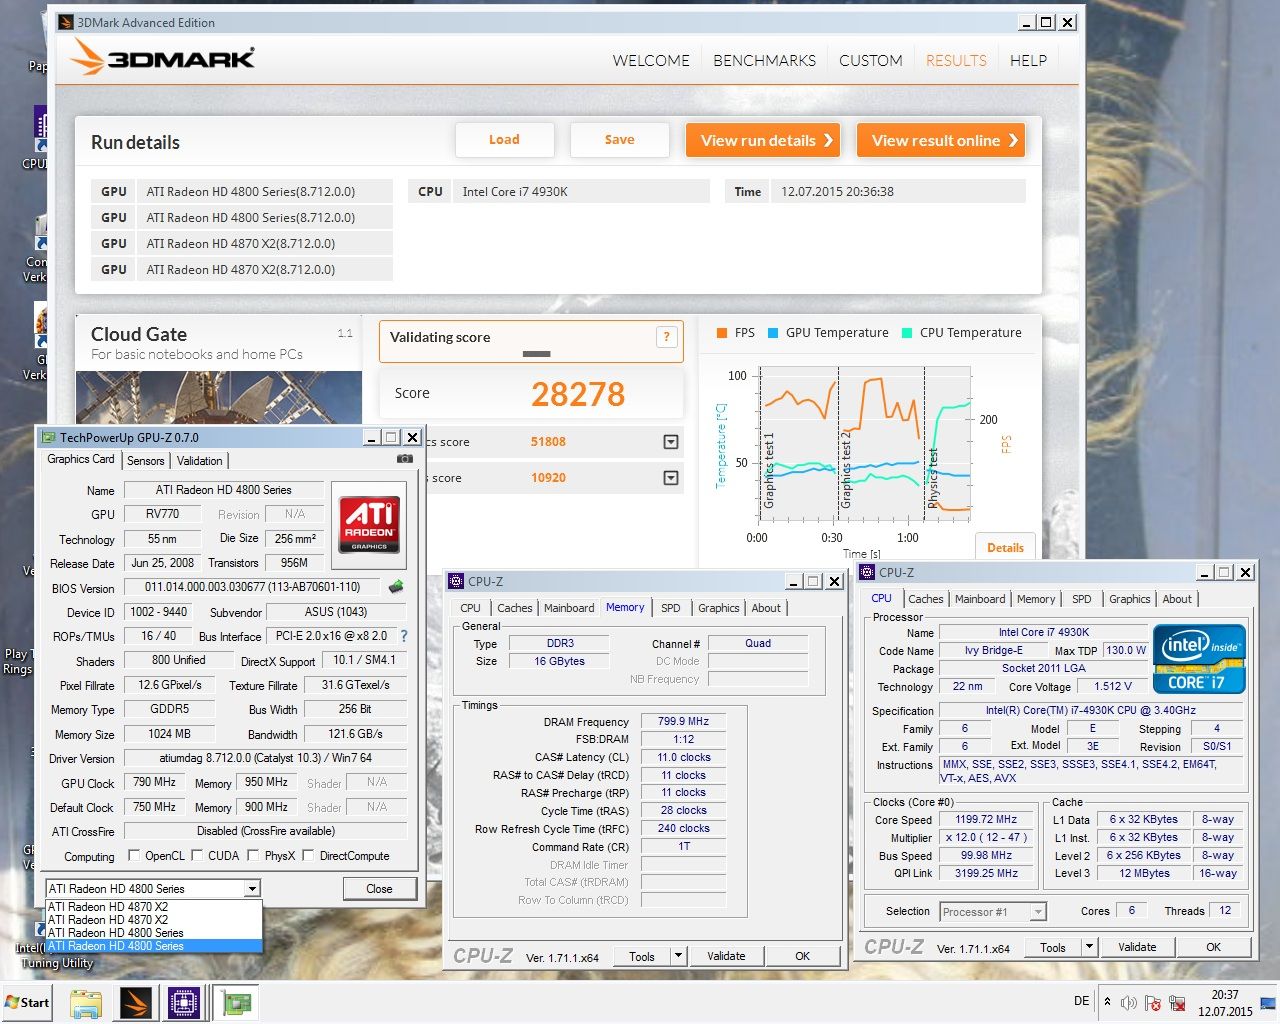Enable the PhysX checkbox
The height and width of the screenshot is (1024, 1280).
tap(253, 855)
